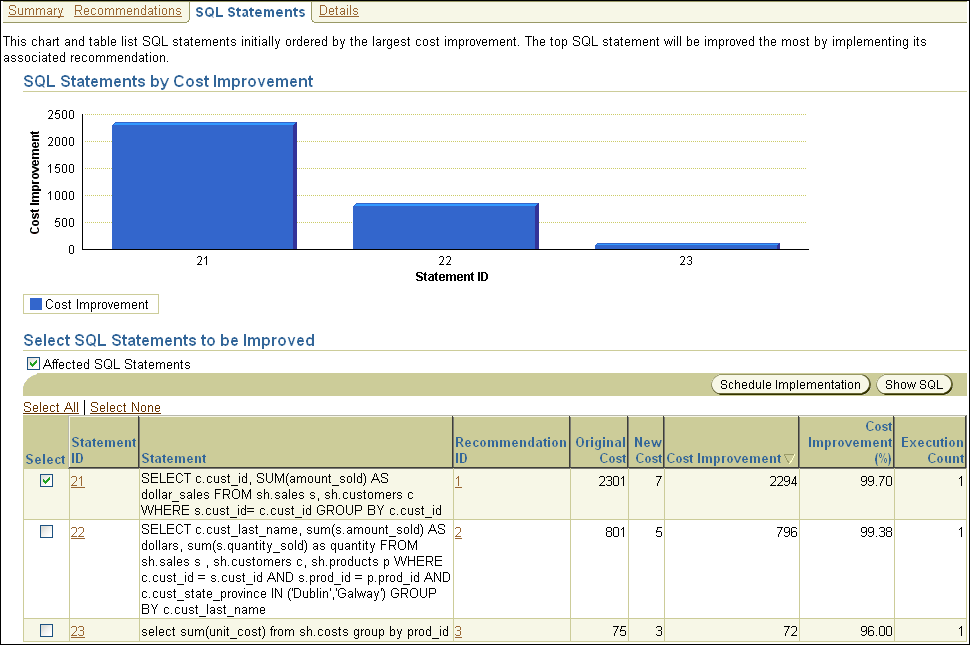Open Recommendation ID 3
This screenshot has height=645, width=970.
pos(457,631)
